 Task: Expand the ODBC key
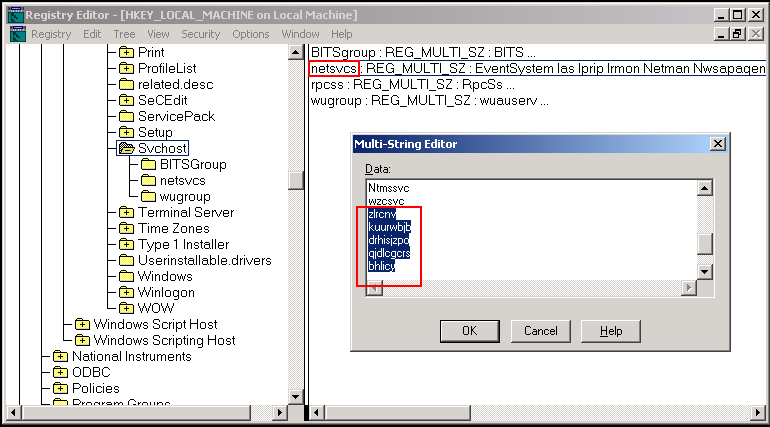(60, 373)
